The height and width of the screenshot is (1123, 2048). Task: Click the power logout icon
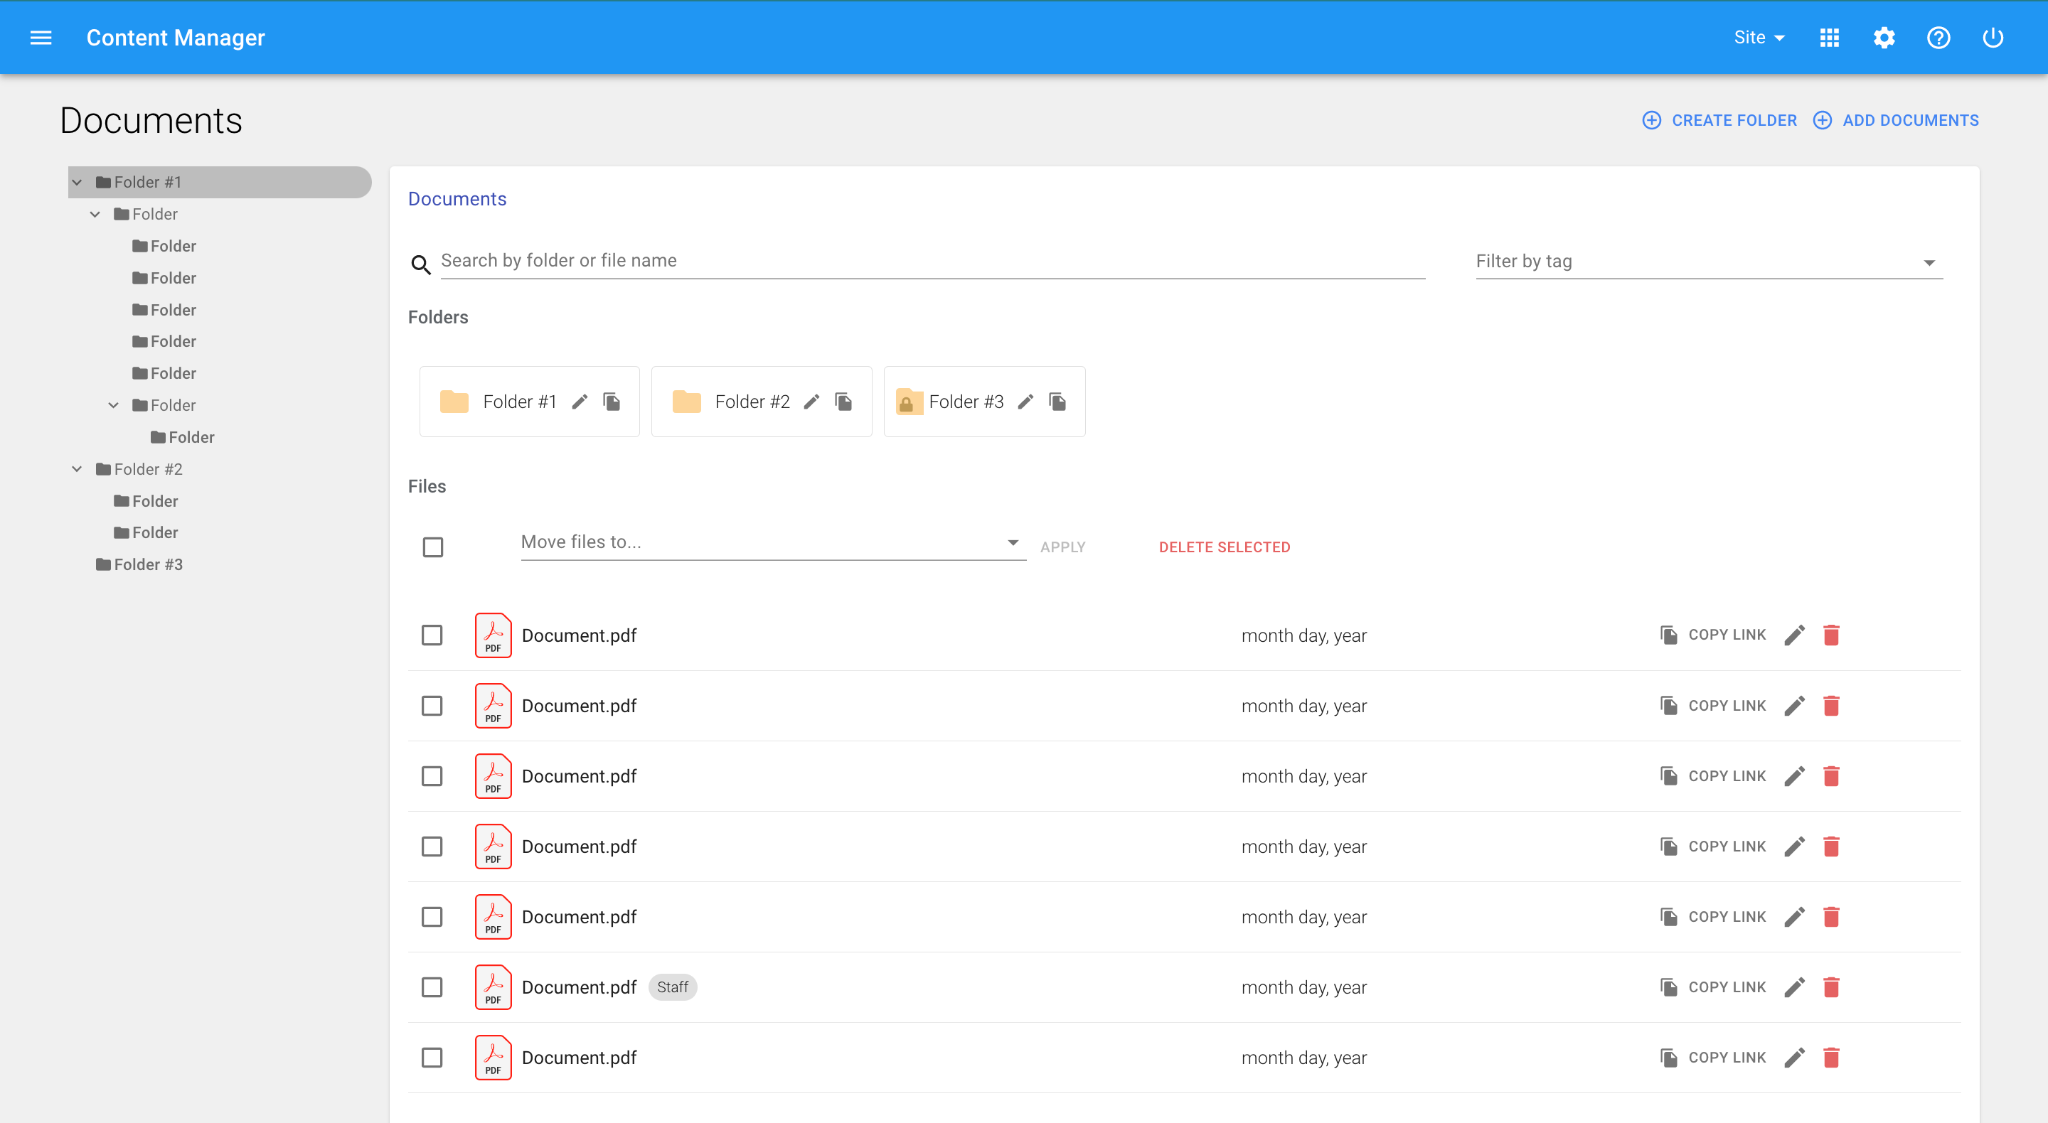click(1993, 38)
